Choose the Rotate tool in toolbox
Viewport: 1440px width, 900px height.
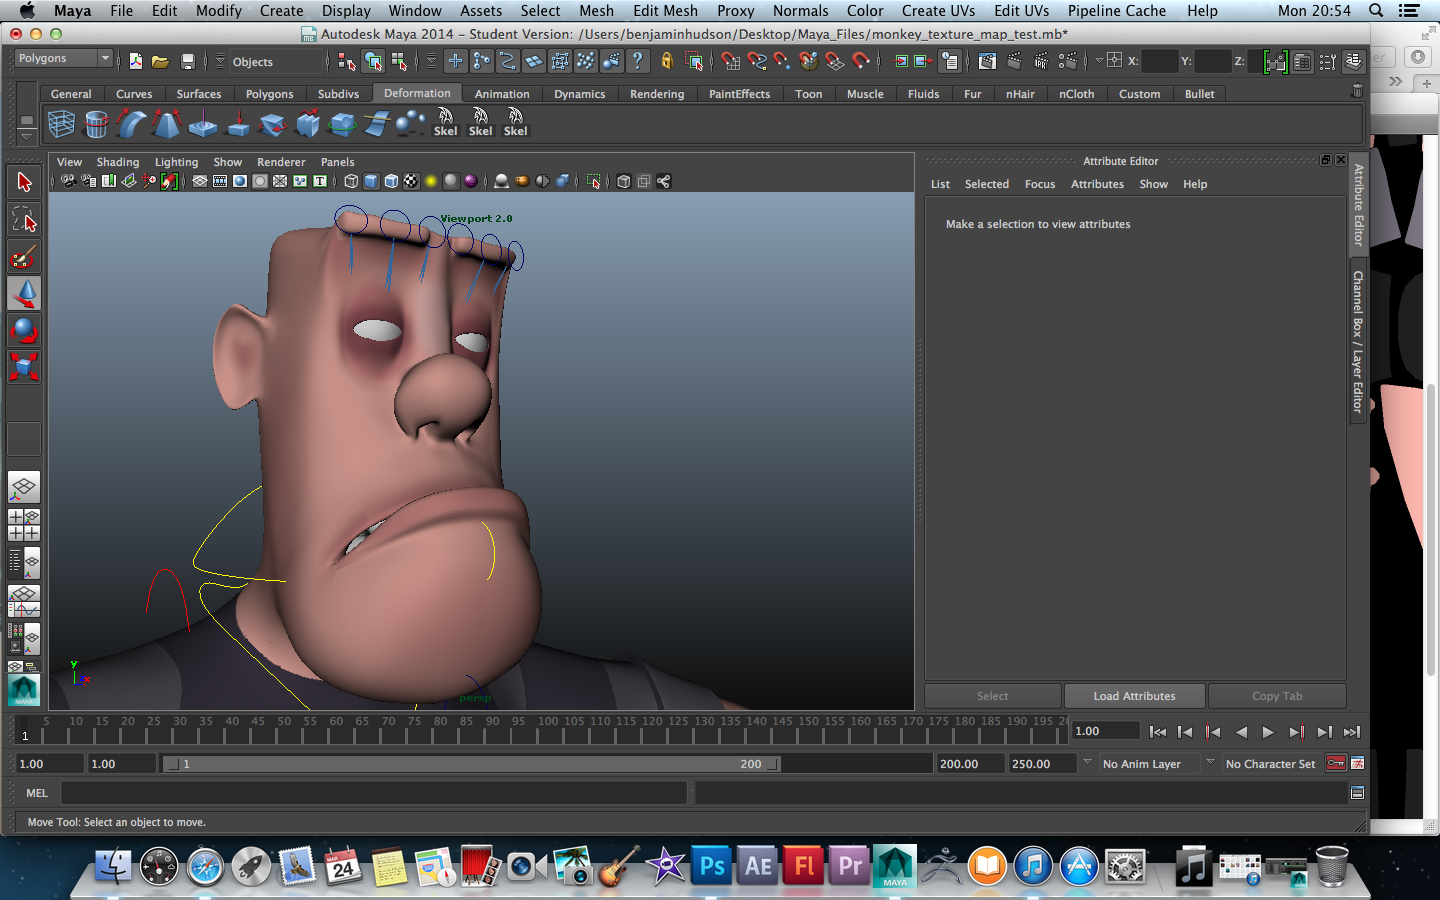coord(24,330)
